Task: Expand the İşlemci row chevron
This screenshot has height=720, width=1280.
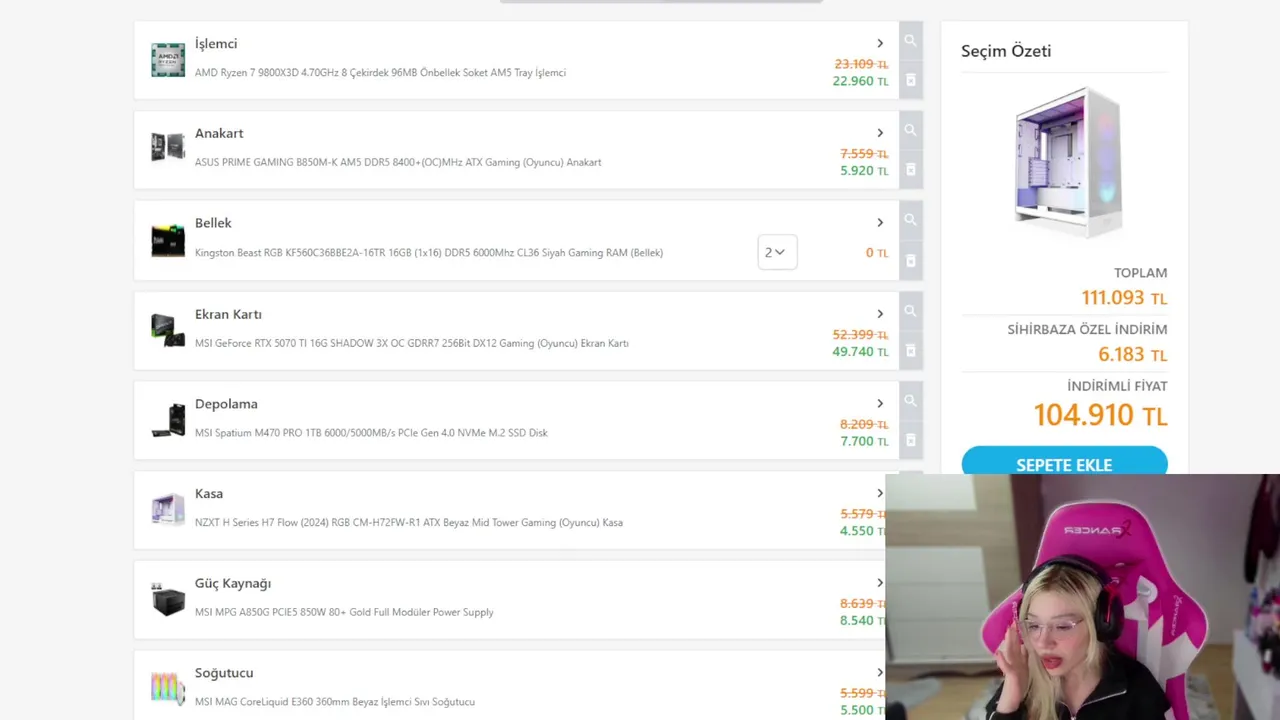Action: 880,43
